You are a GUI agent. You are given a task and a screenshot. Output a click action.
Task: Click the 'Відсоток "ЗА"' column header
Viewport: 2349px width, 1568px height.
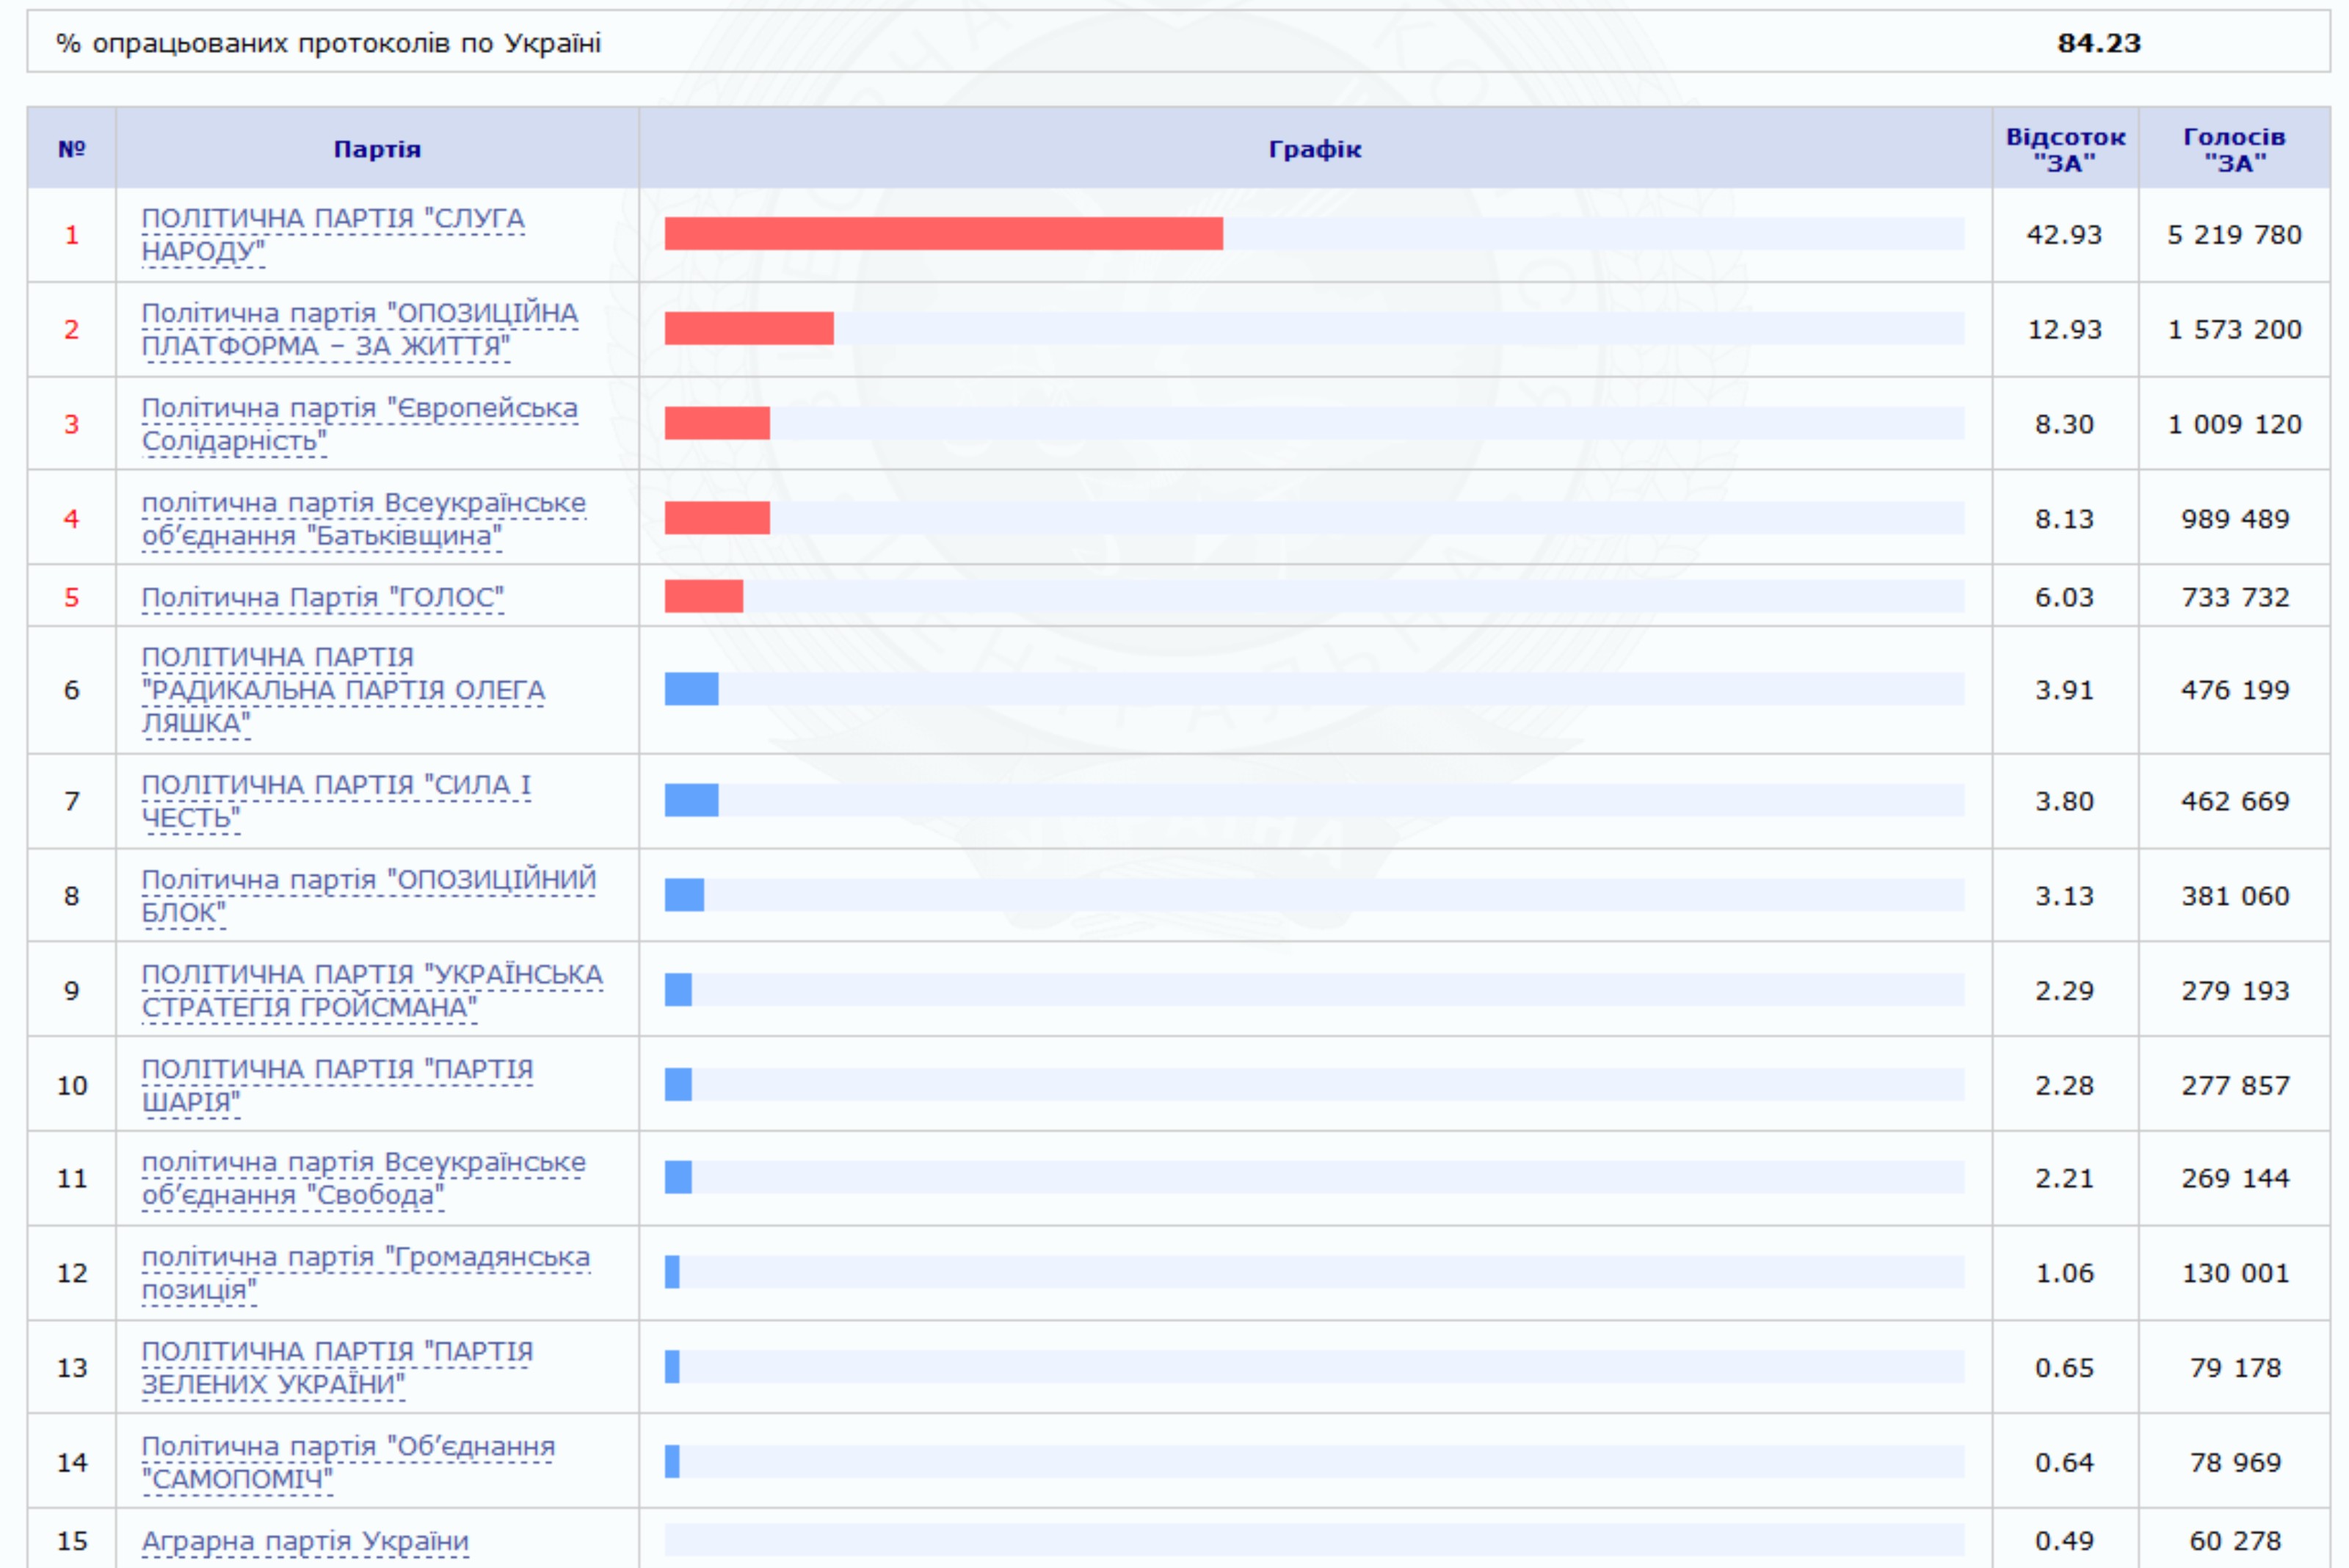pos(2065,150)
